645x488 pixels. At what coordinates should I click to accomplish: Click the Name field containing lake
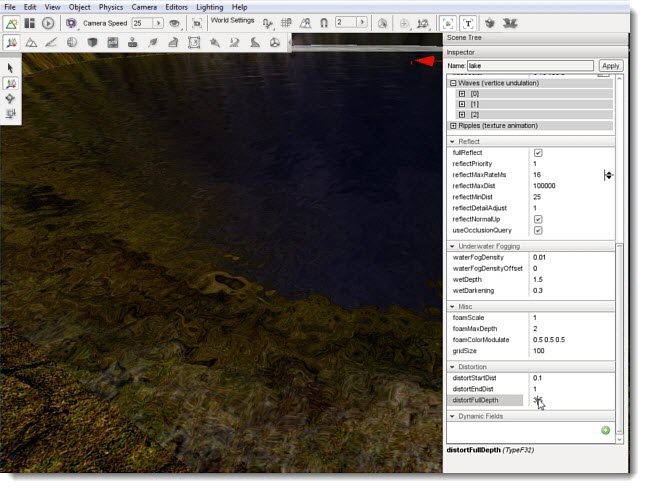(x=530, y=66)
